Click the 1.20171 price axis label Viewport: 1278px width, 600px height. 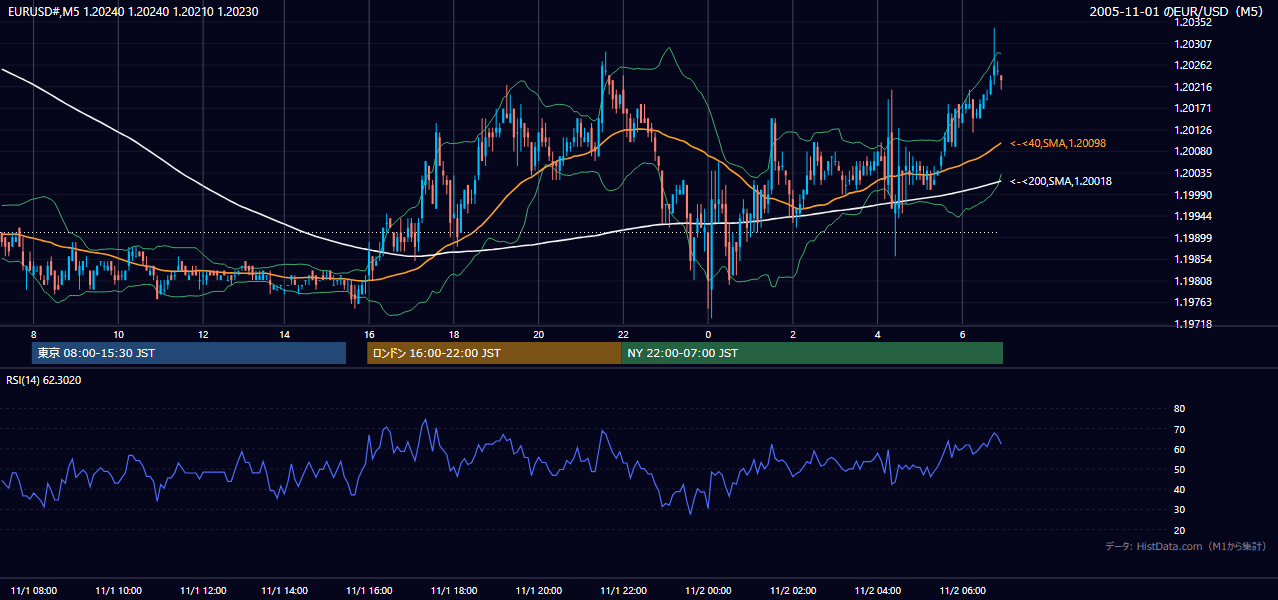1193,108
